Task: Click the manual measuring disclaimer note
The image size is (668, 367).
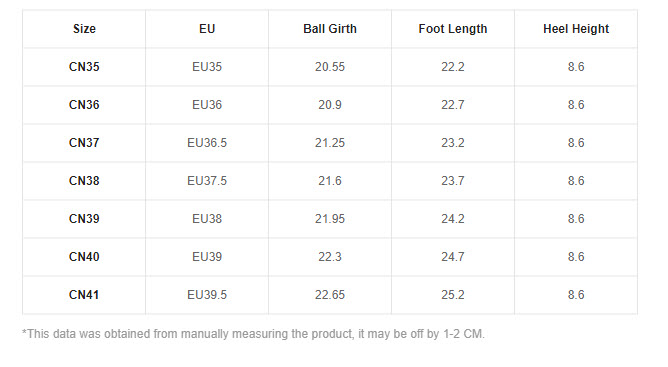Action: (x=253, y=334)
